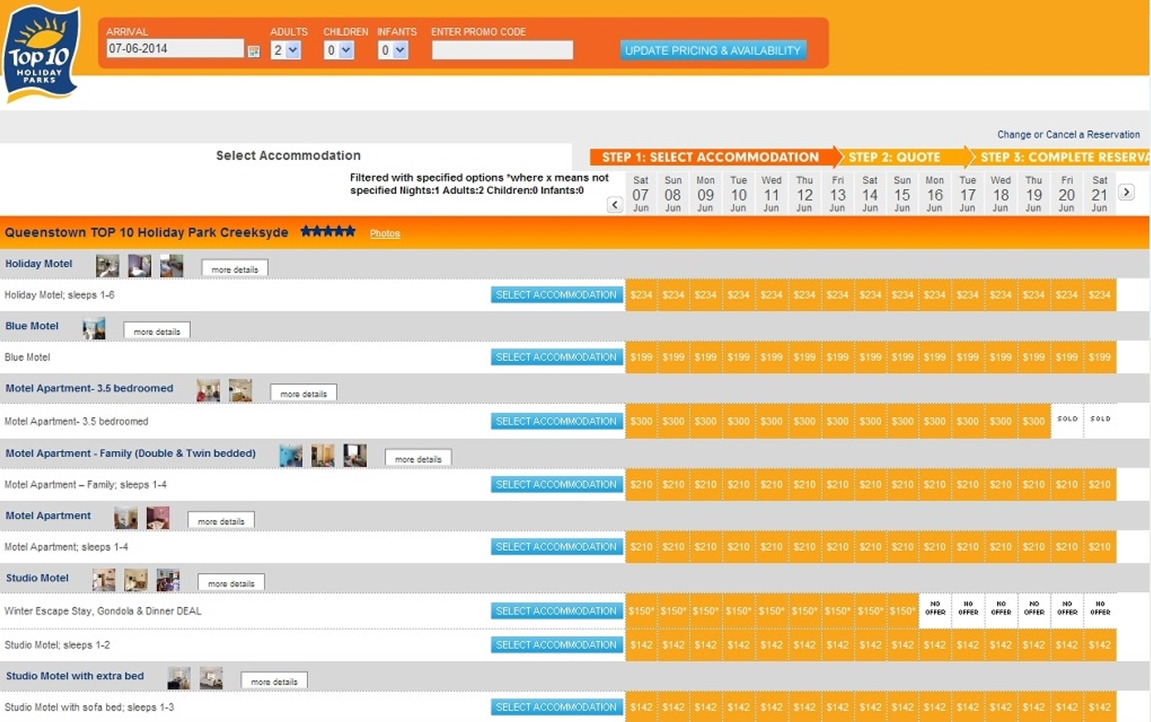Open the Children count dropdown

339,50
